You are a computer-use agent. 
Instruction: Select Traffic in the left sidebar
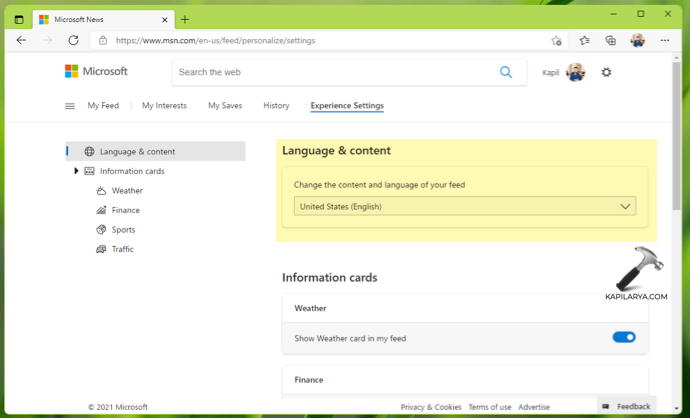tap(122, 249)
